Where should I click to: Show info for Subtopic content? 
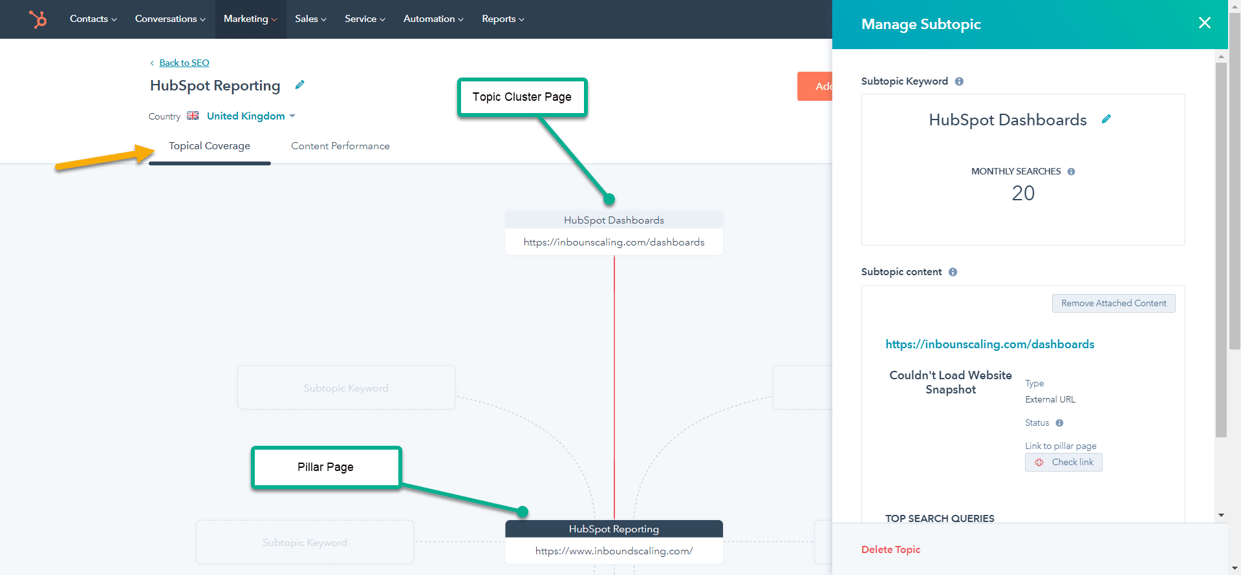[x=953, y=272]
